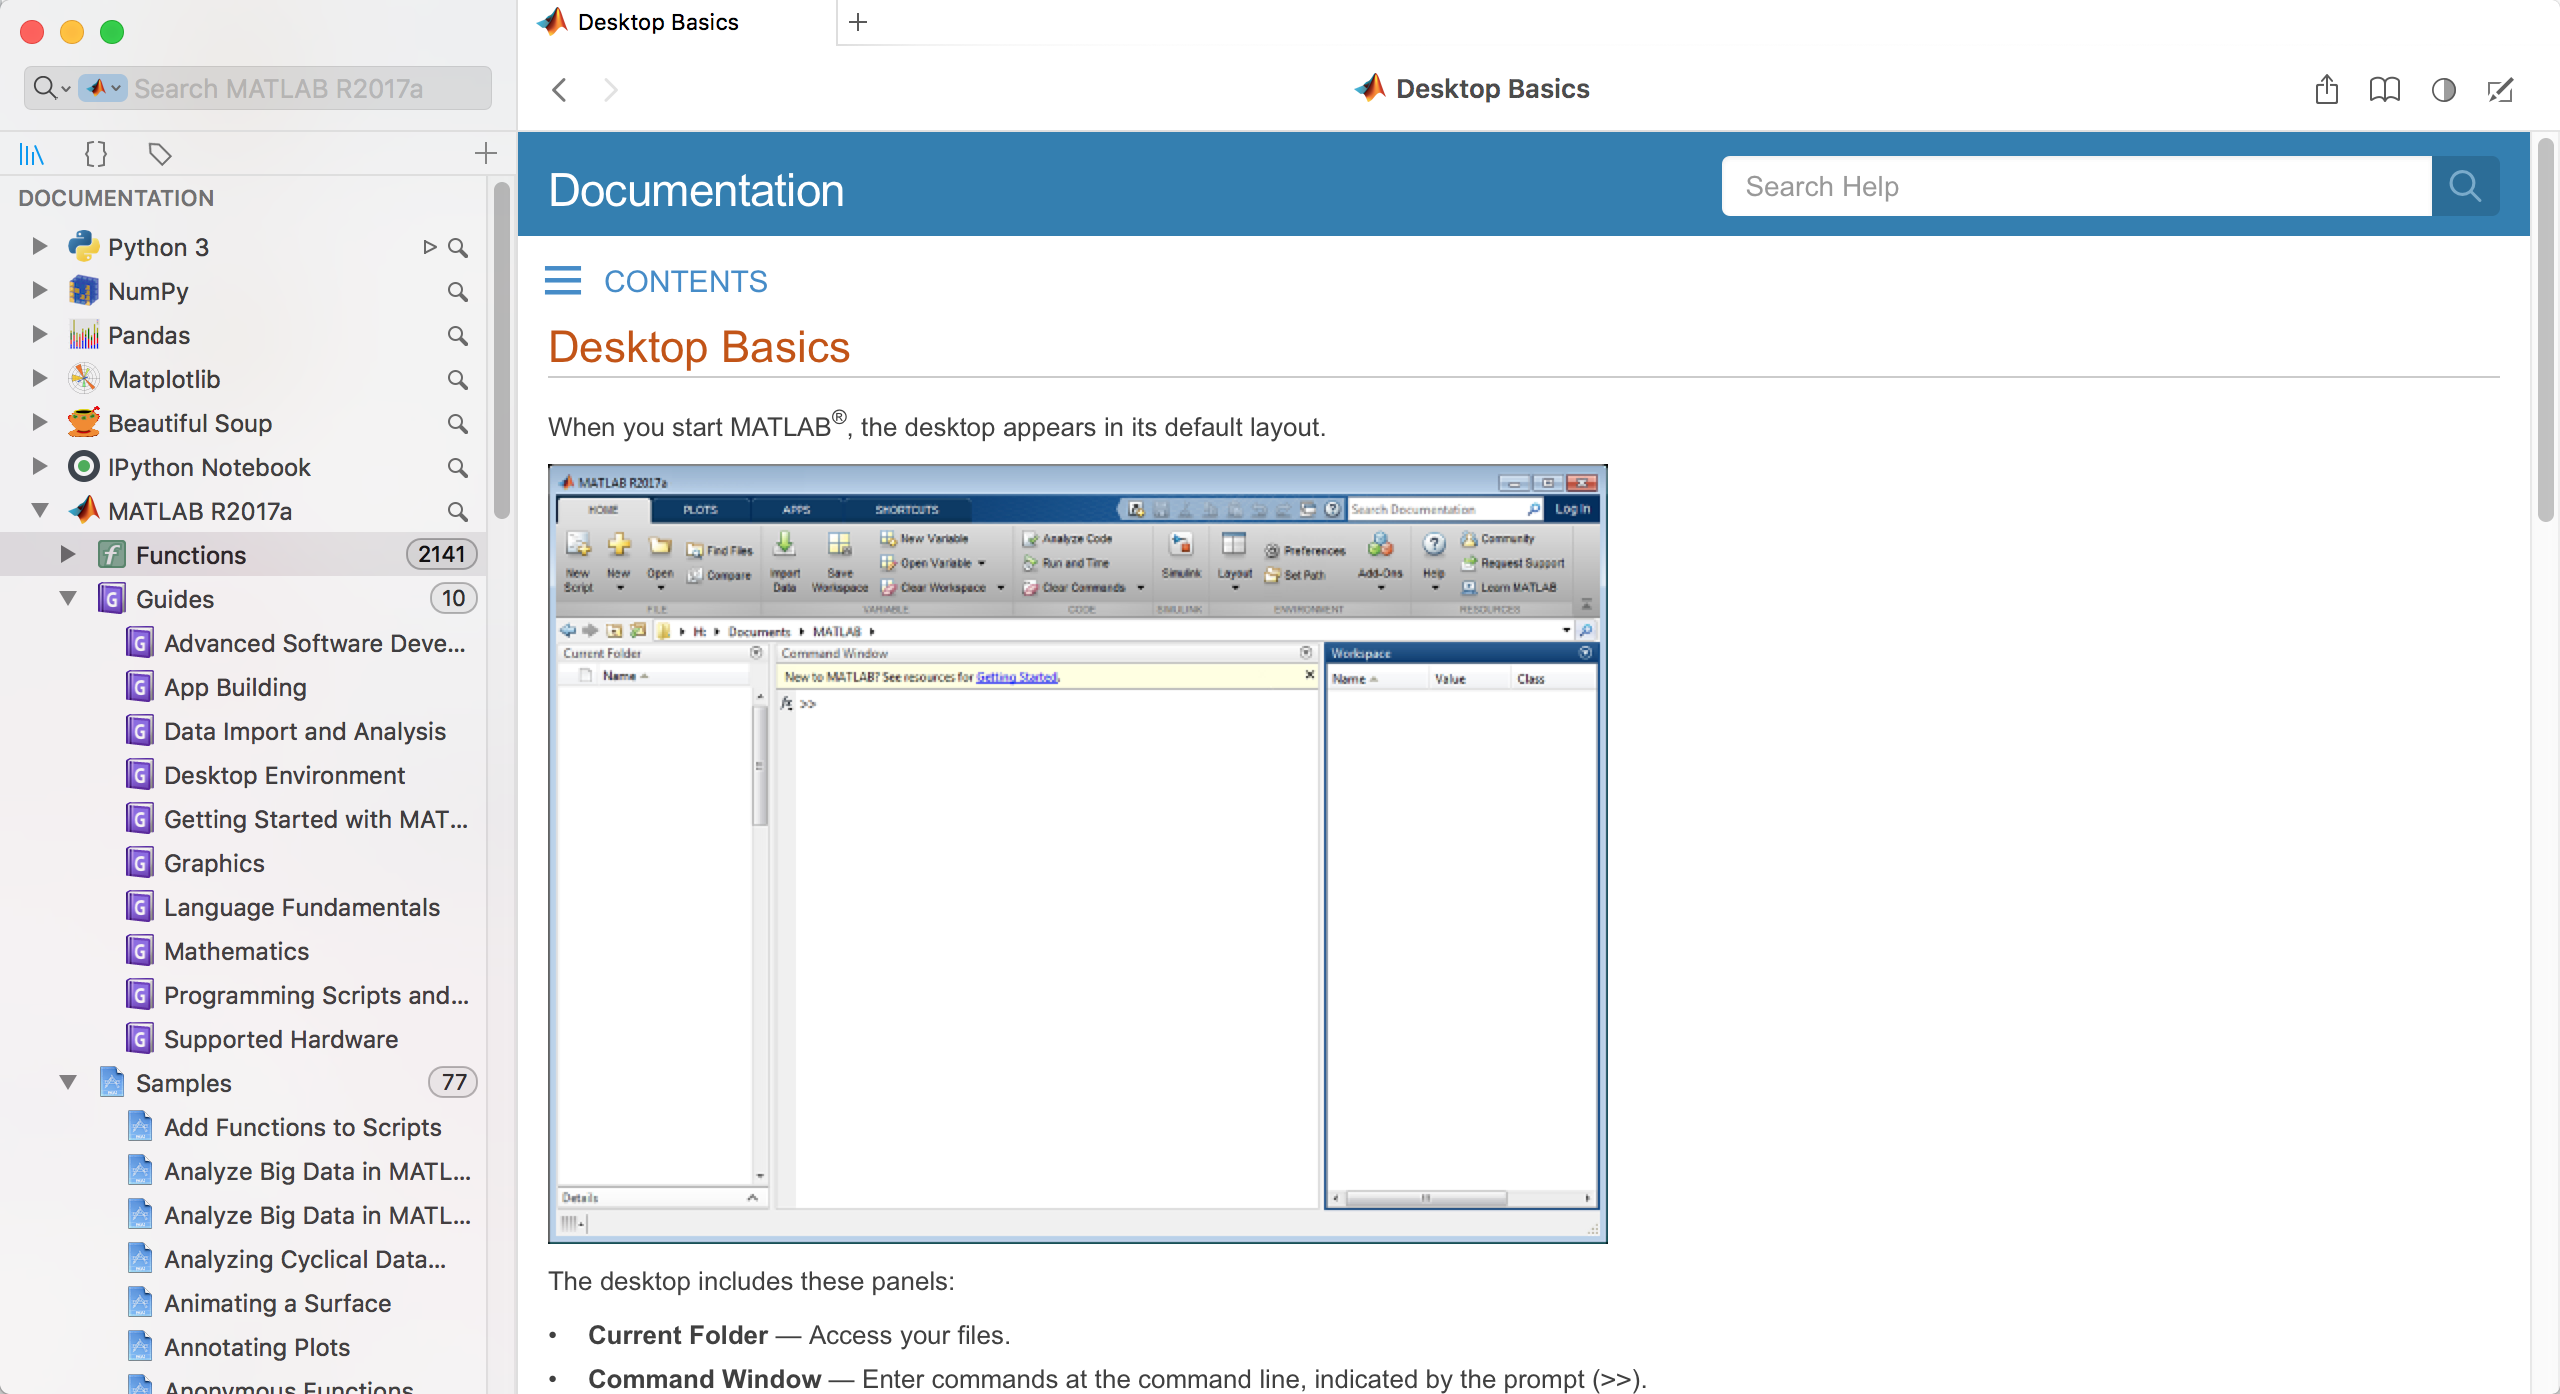Open the Desktop Environment guide
The image size is (2560, 1394).
(284, 775)
